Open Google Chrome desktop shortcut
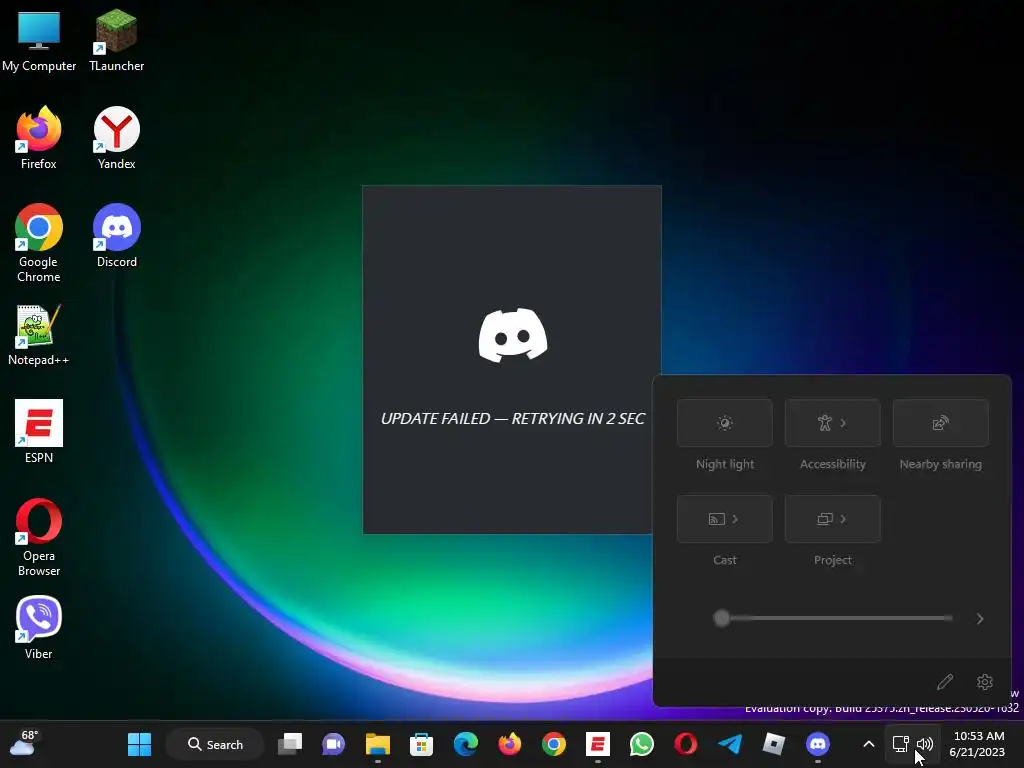This screenshot has height=768, width=1024. click(x=39, y=243)
